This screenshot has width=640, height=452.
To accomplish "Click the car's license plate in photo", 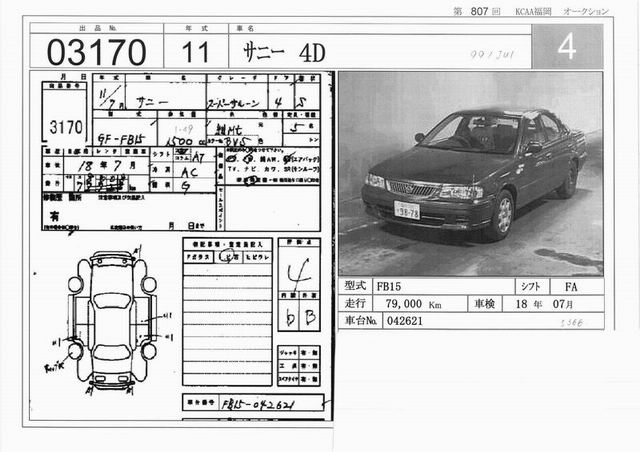I will [x=407, y=209].
